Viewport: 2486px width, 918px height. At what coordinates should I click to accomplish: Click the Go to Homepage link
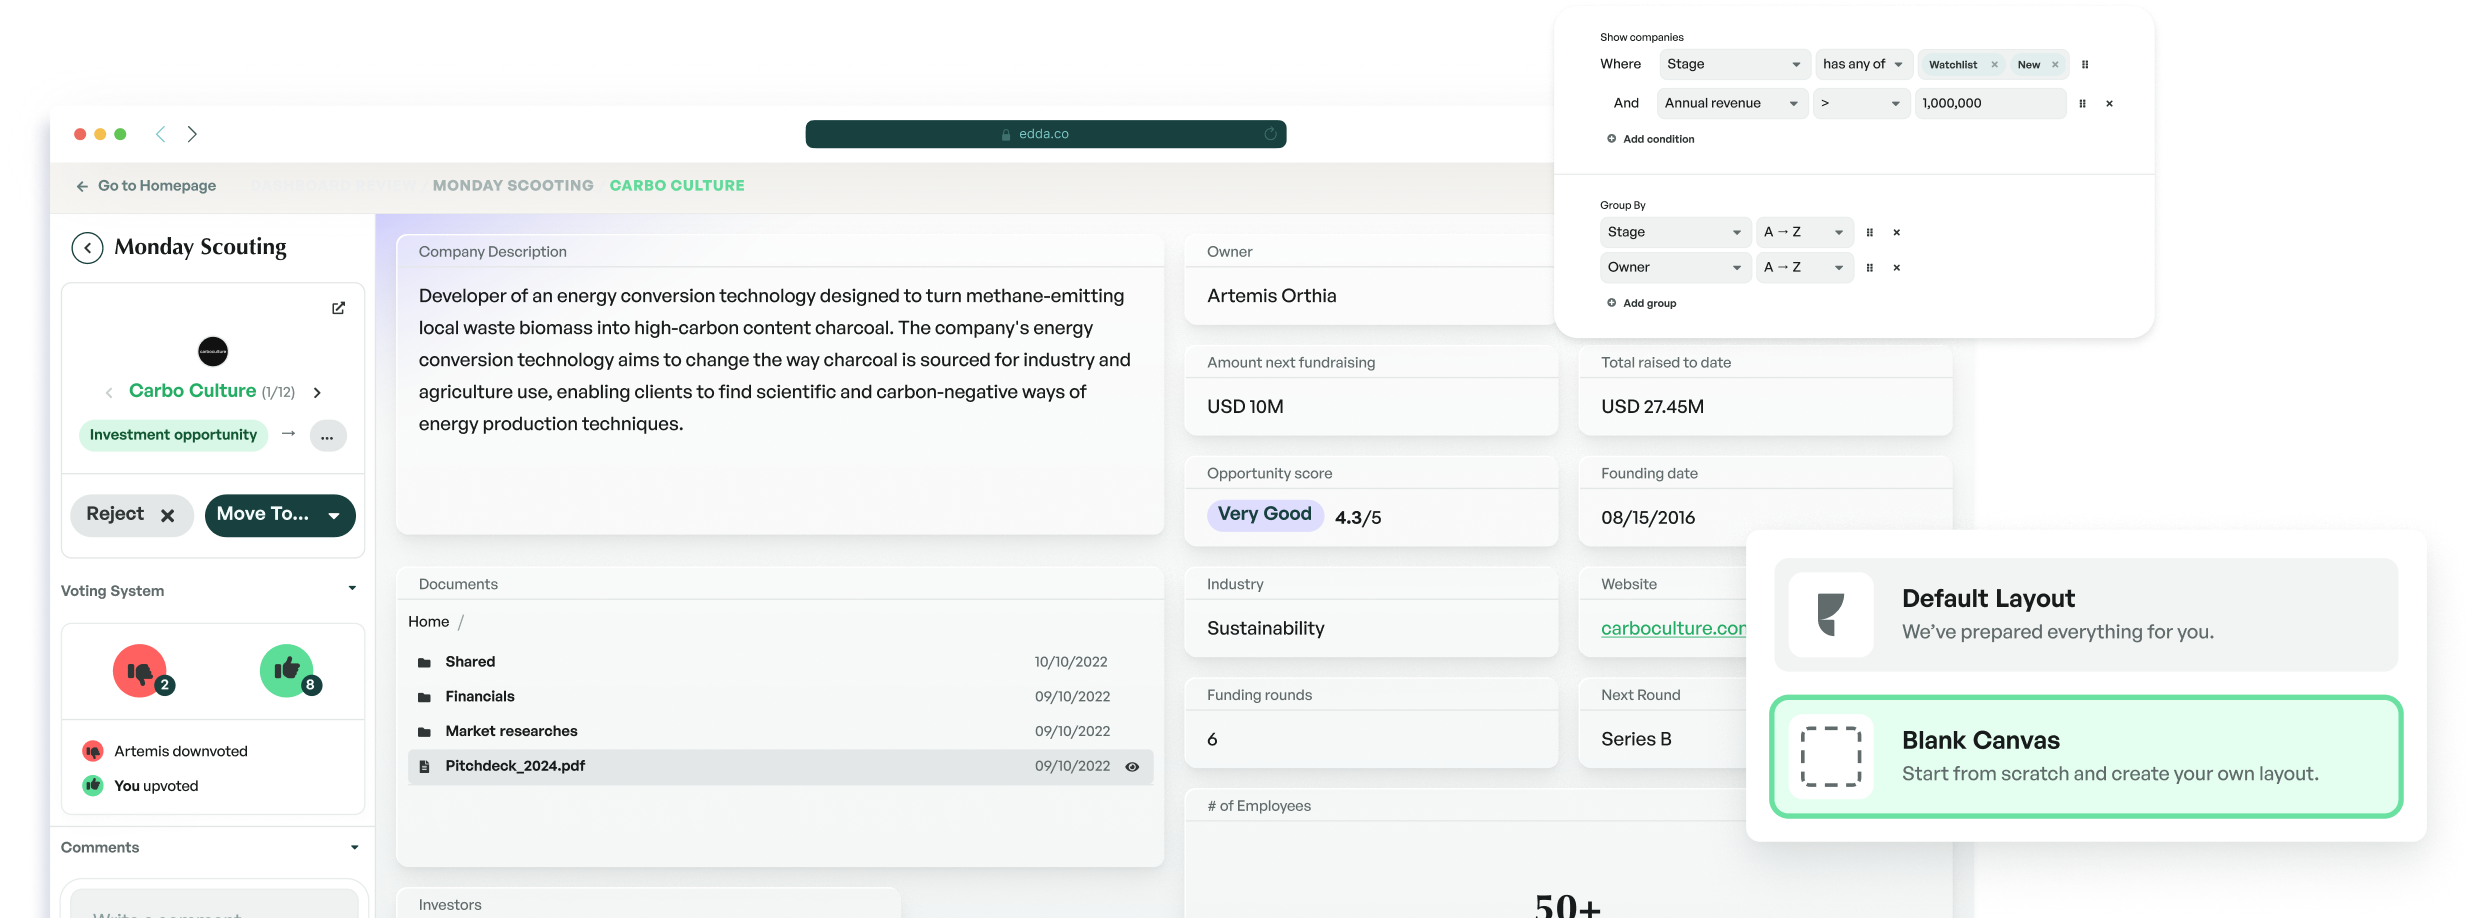[x=146, y=186]
